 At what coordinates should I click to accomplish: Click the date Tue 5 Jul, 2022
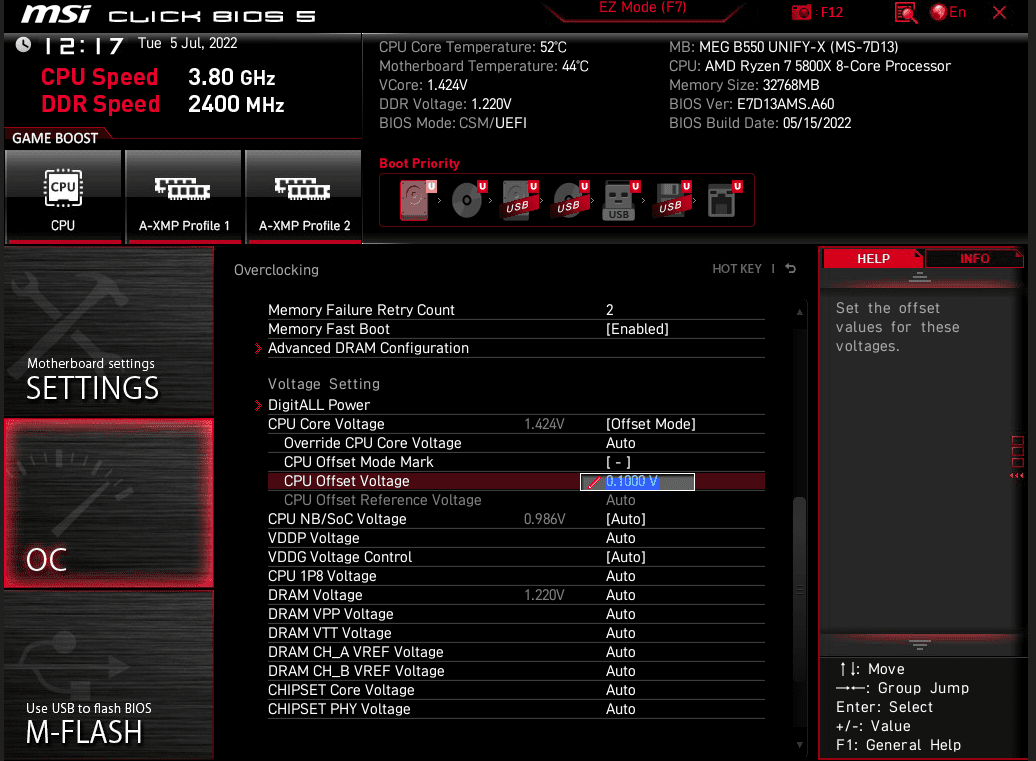click(188, 43)
